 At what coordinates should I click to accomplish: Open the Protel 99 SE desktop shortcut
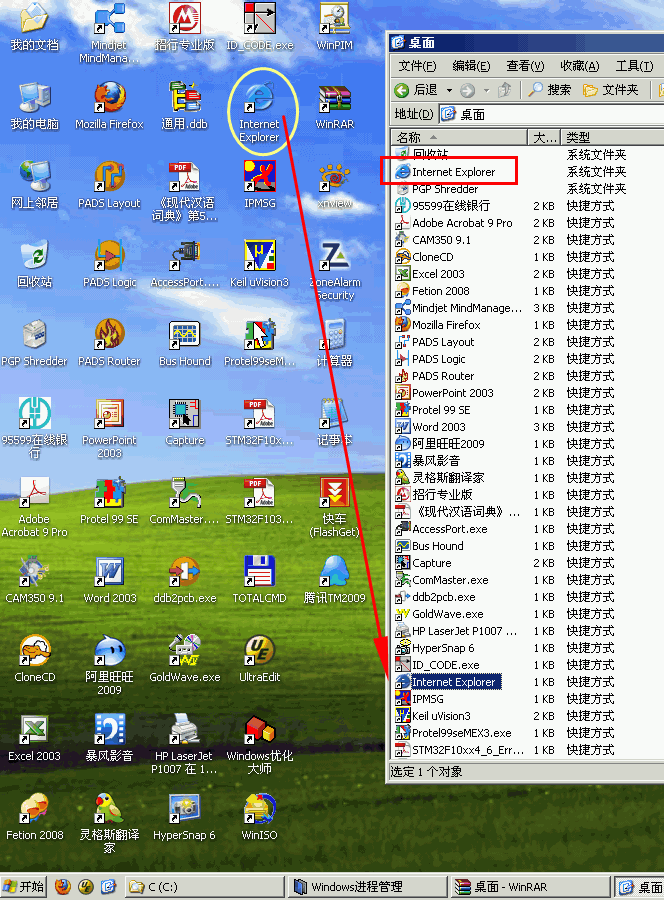[109, 501]
